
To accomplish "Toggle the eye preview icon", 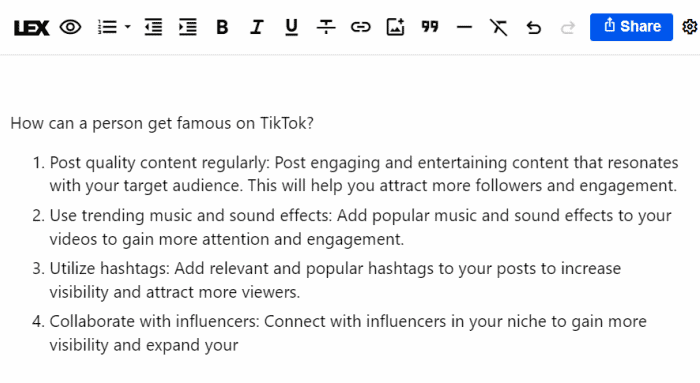I will click(x=71, y=27).
